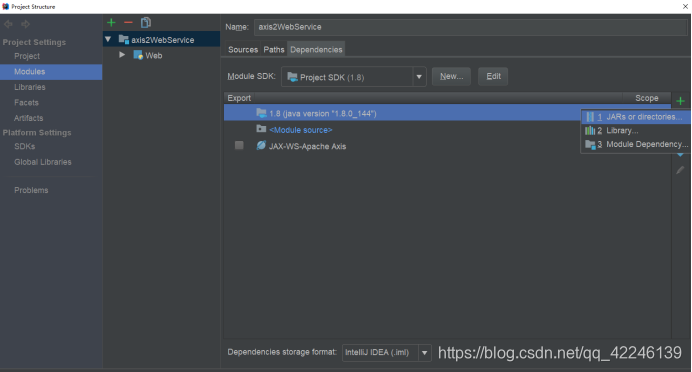Toggle export checkbox for JAX-WS-Apache Axis
692x372 pixels.
click(239, 145)
